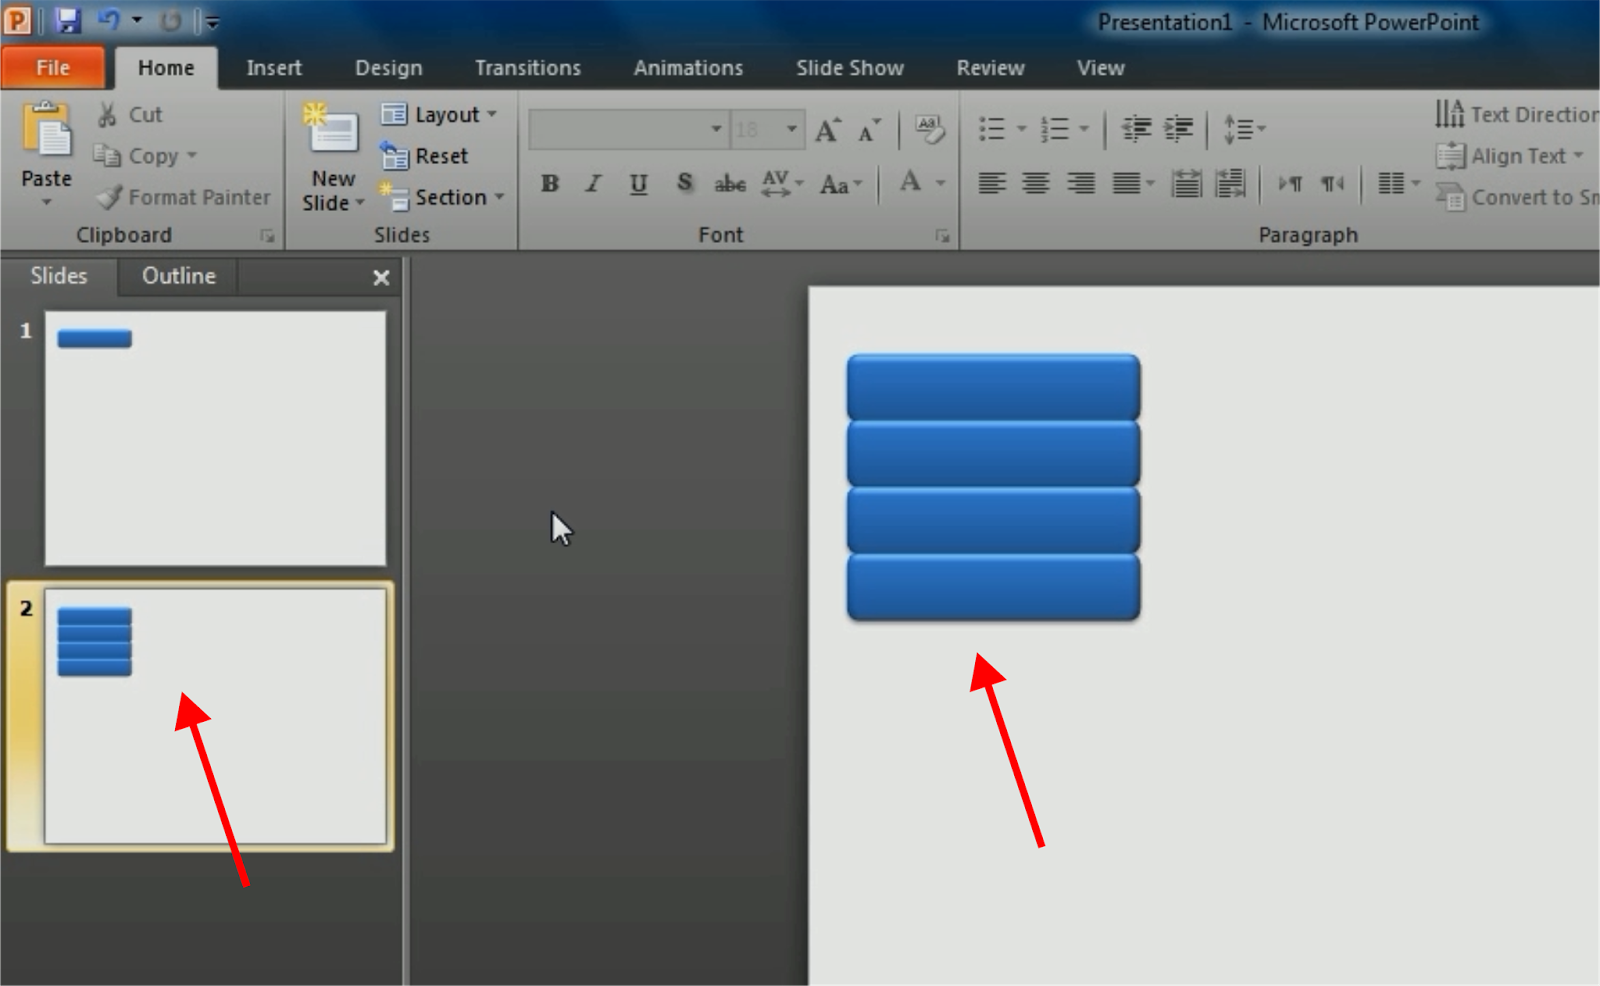Click the Redo button in the title bar
Image resolution: width=1600 pixels, height=986 pixels.
tap(171, 20)
